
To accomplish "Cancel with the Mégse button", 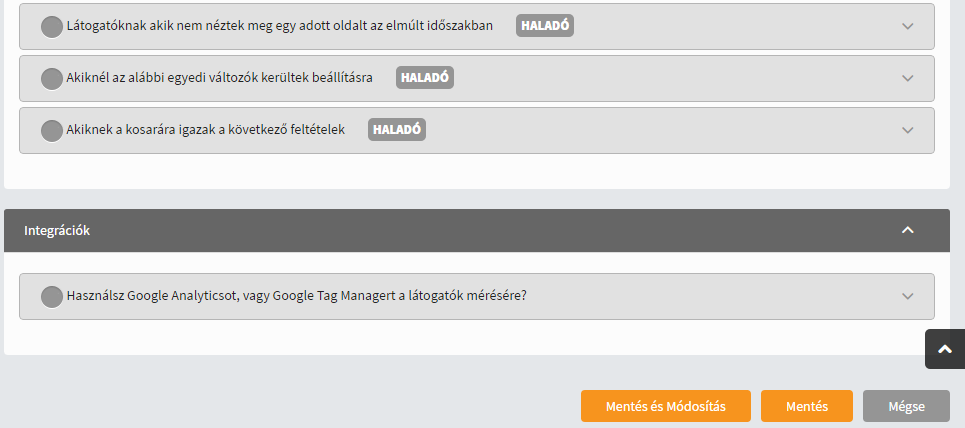I will coord(906,407).
